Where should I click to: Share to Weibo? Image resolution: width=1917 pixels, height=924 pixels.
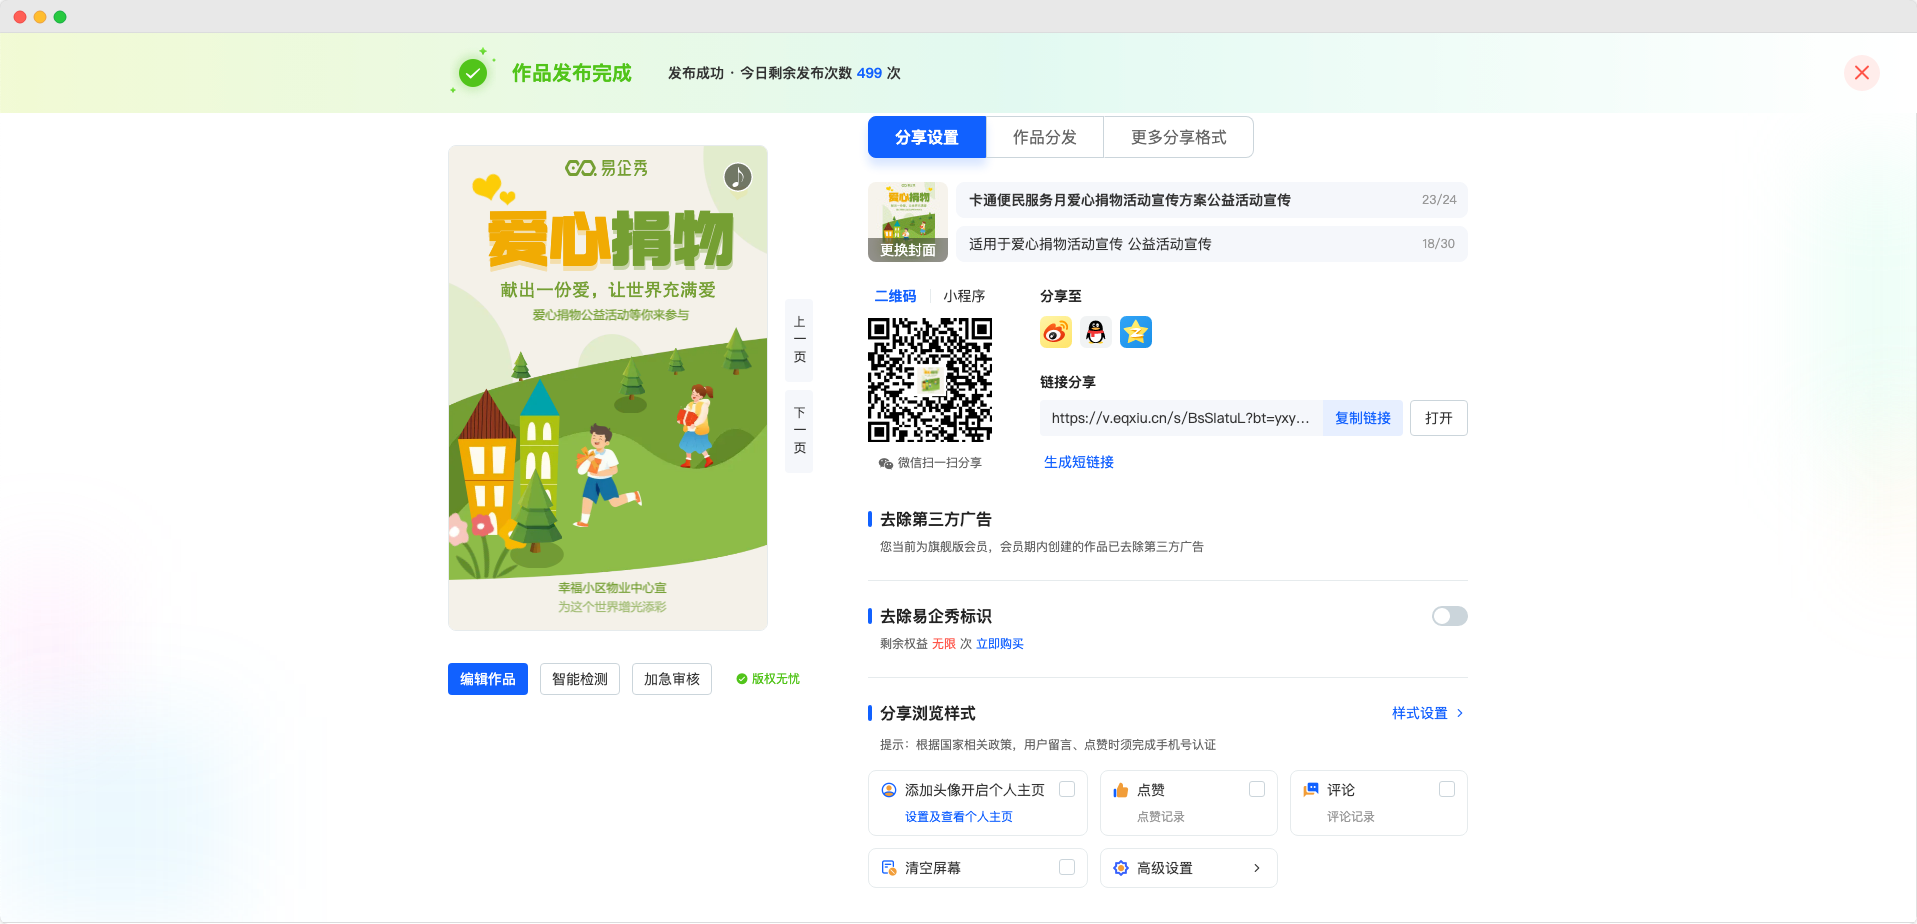[x=1056, y=332]
